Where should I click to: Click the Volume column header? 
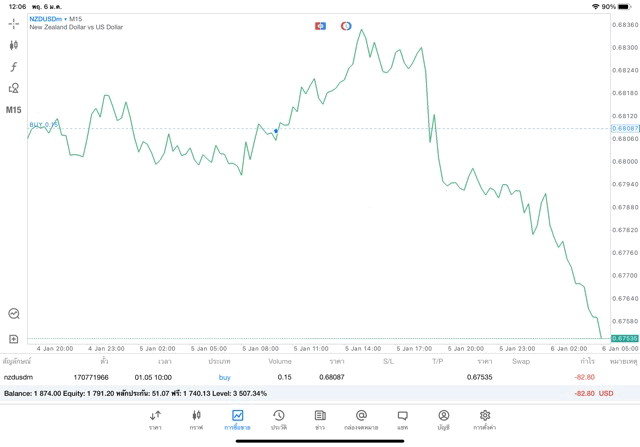tap(280, 361)
